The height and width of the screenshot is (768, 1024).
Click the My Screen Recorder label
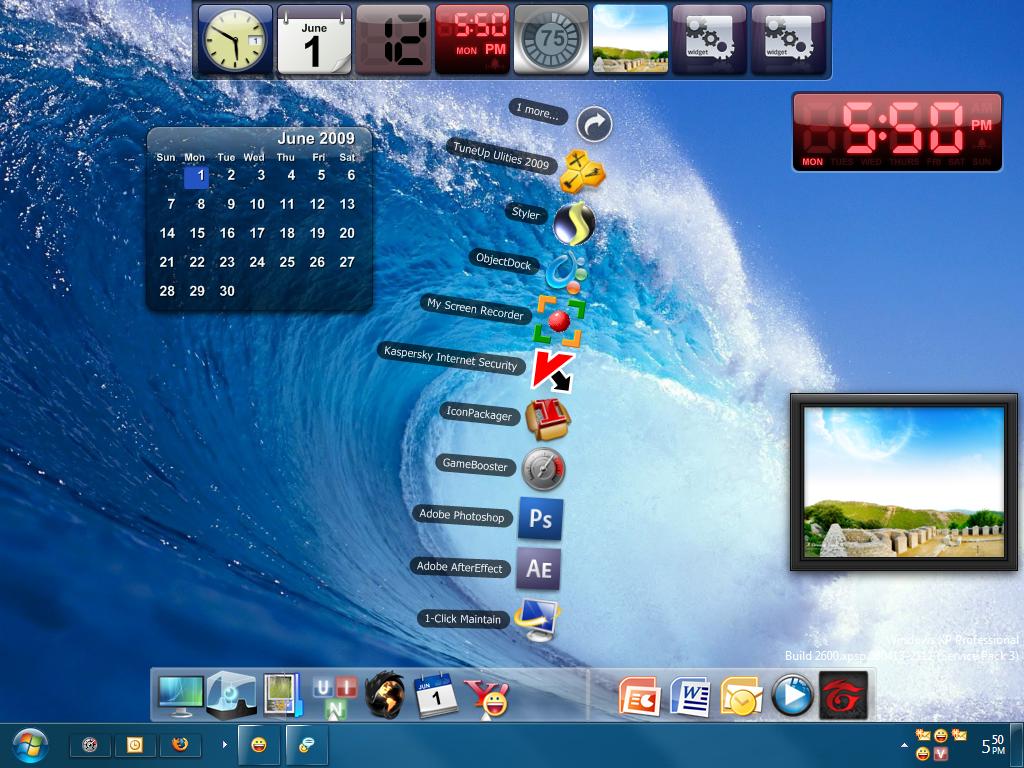click(475, 308)
